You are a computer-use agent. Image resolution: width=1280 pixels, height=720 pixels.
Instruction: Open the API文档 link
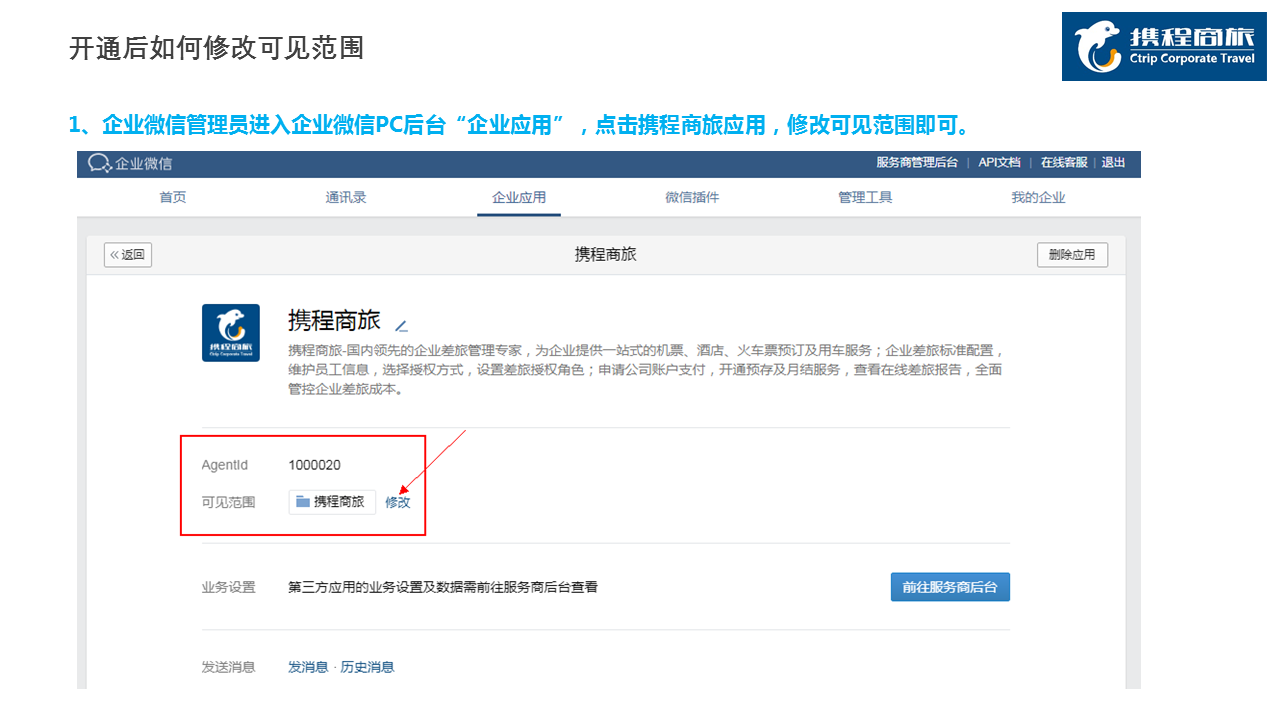tap(999, 163)
